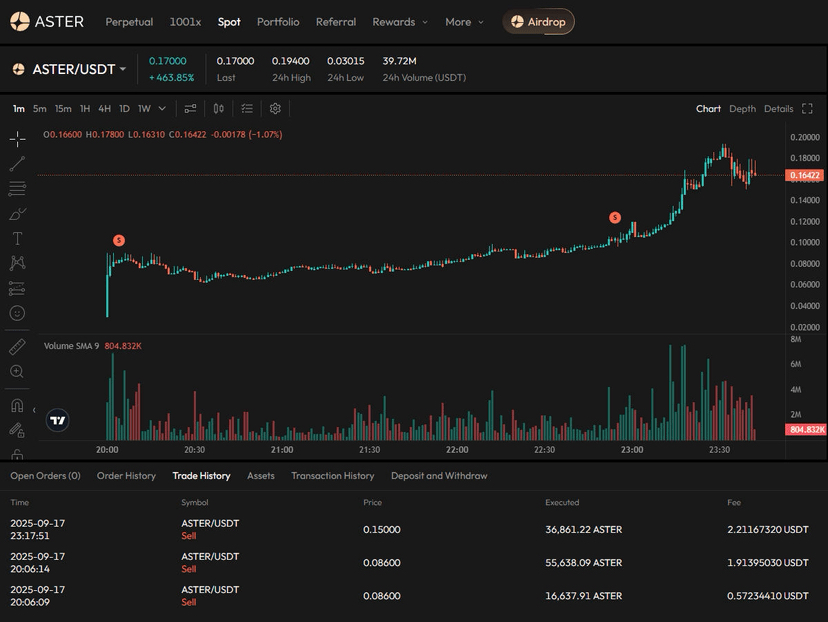Go to the Perpetual trading page
Image resolution: width=828 pixels, height=622 pixels.
tap(129, 22)
